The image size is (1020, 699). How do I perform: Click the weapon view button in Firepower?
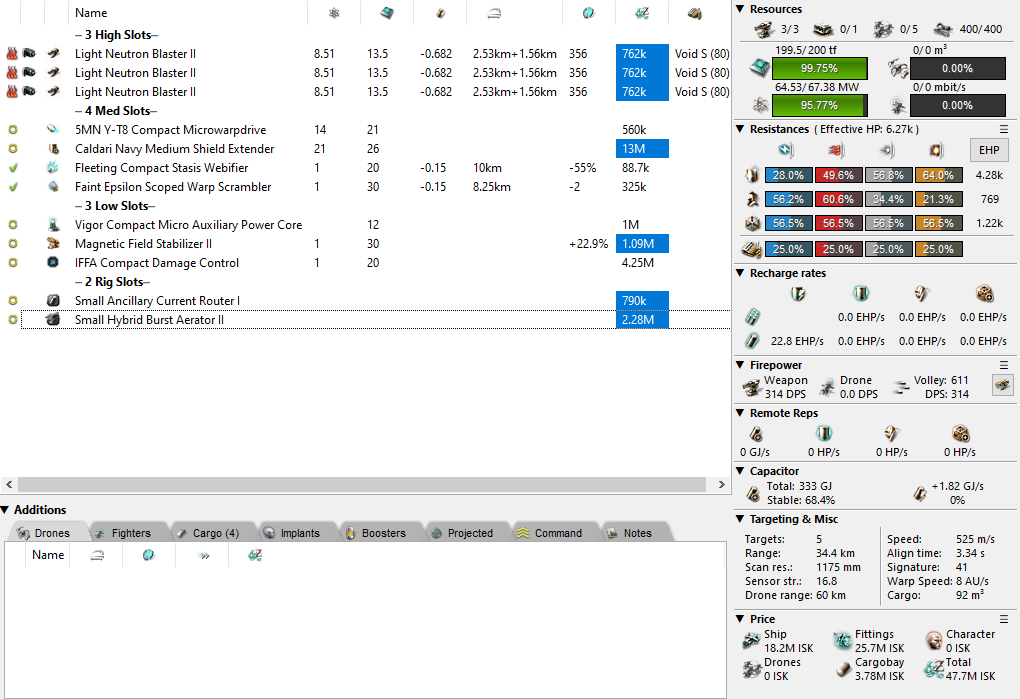click(x=1000, y=385)
